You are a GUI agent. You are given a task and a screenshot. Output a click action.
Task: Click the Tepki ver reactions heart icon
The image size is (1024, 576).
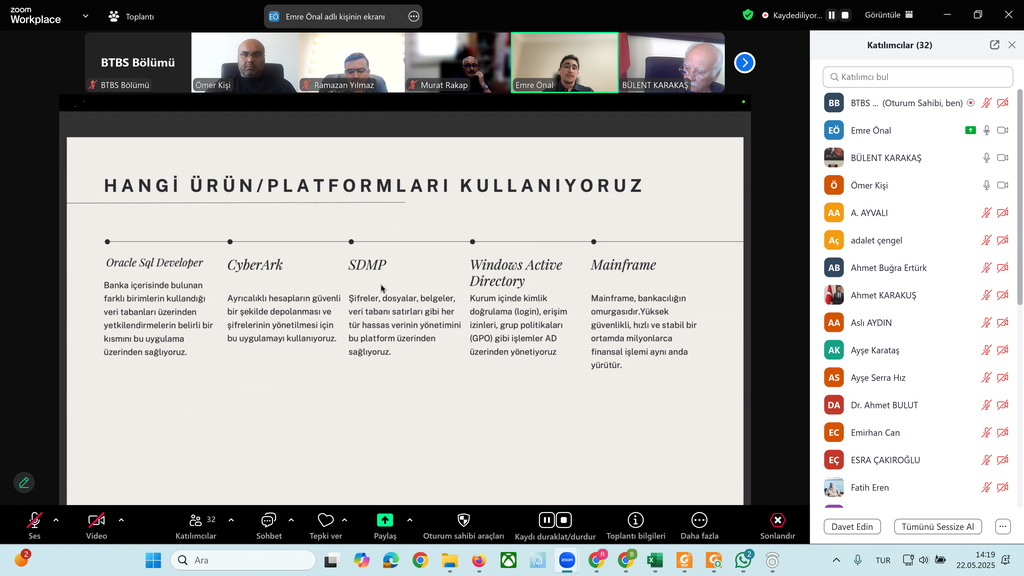coord(325,521)
